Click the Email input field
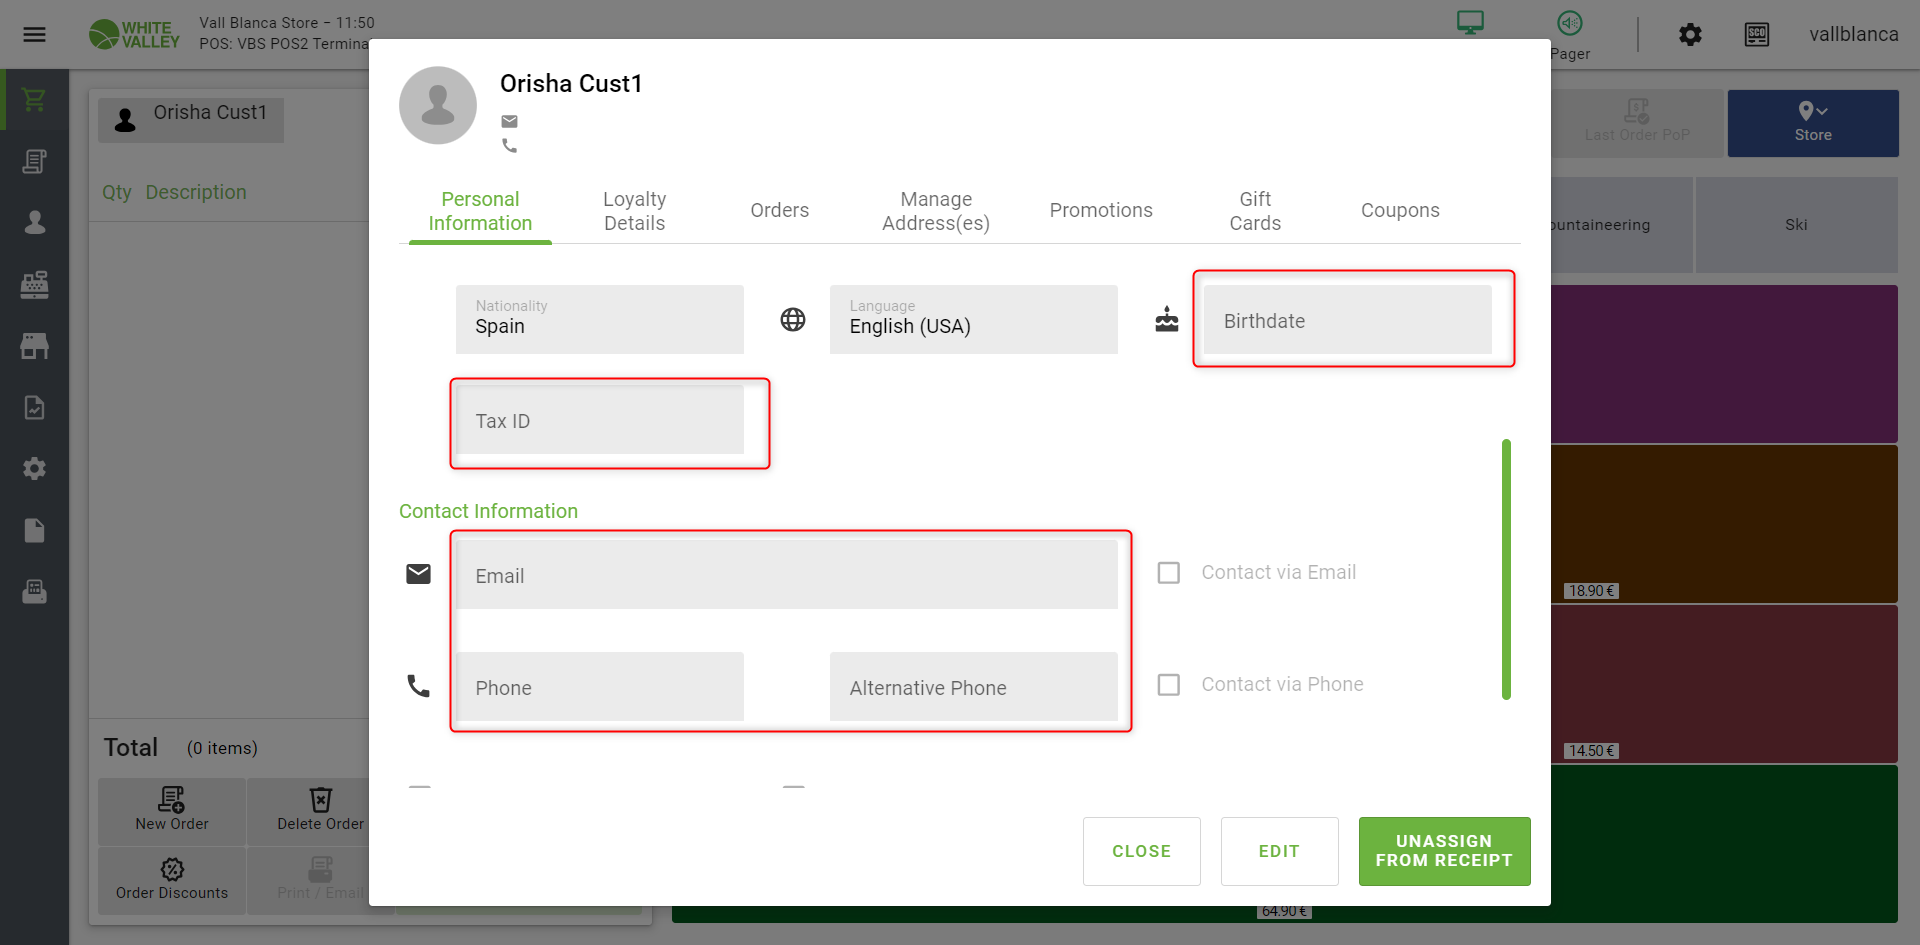The width and height of the screenshot is (1920, 945). pyautogui.click(x=786, y=576)
